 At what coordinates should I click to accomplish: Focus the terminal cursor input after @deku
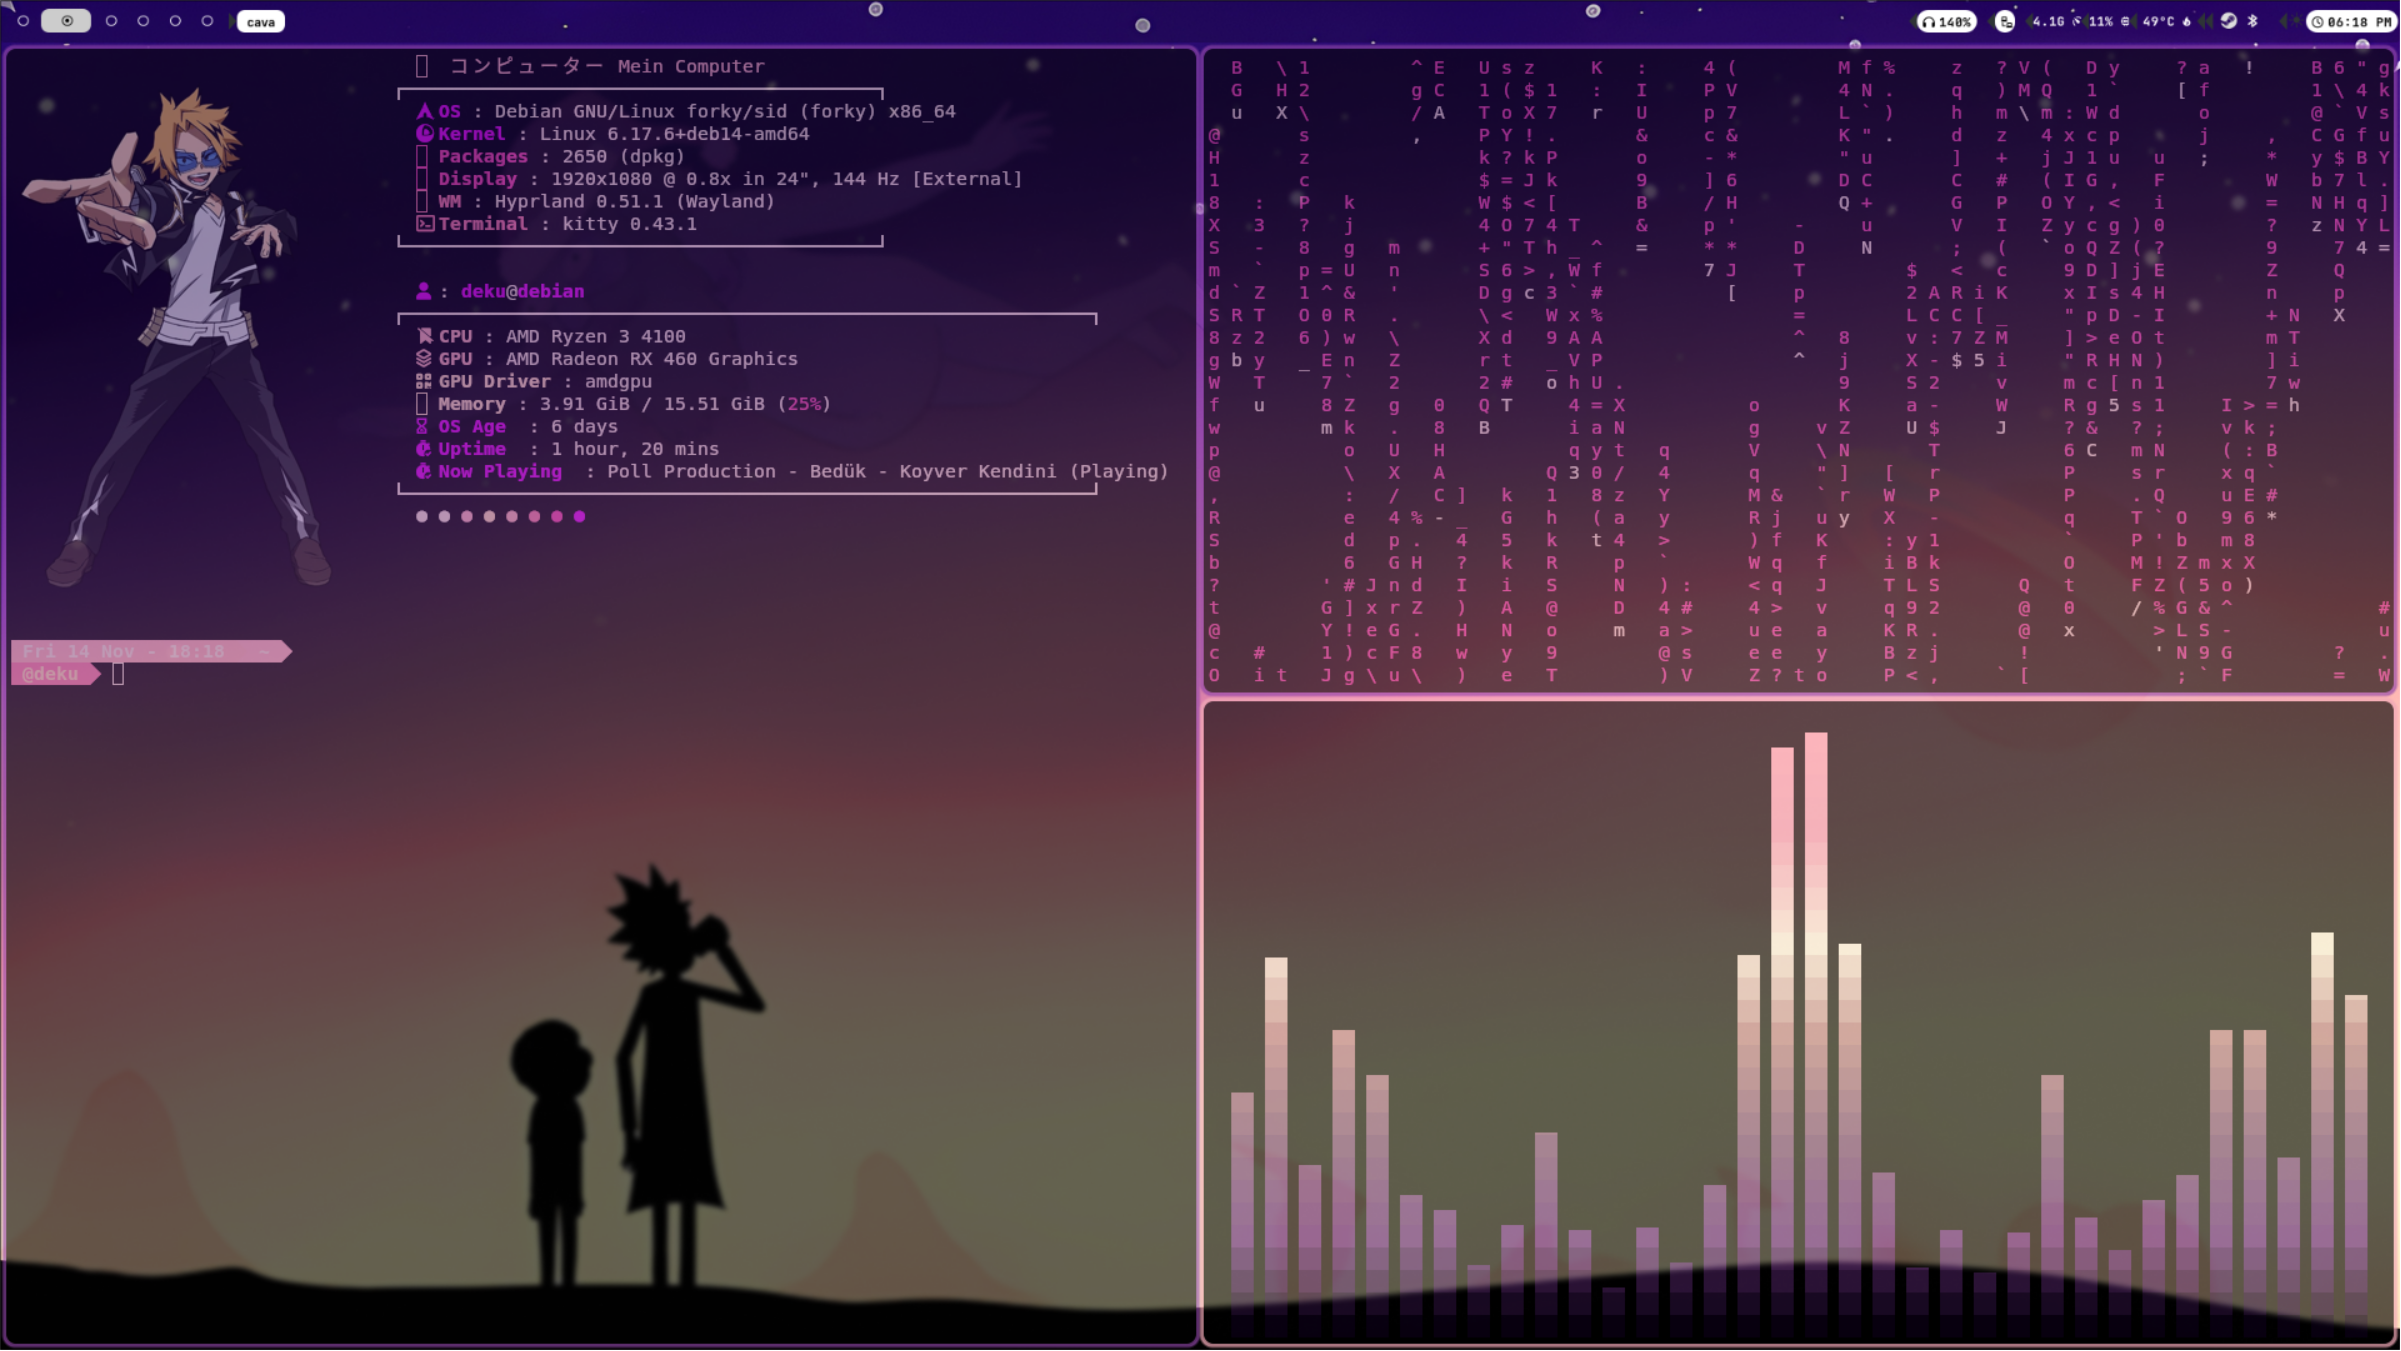(x=118, y=675)
